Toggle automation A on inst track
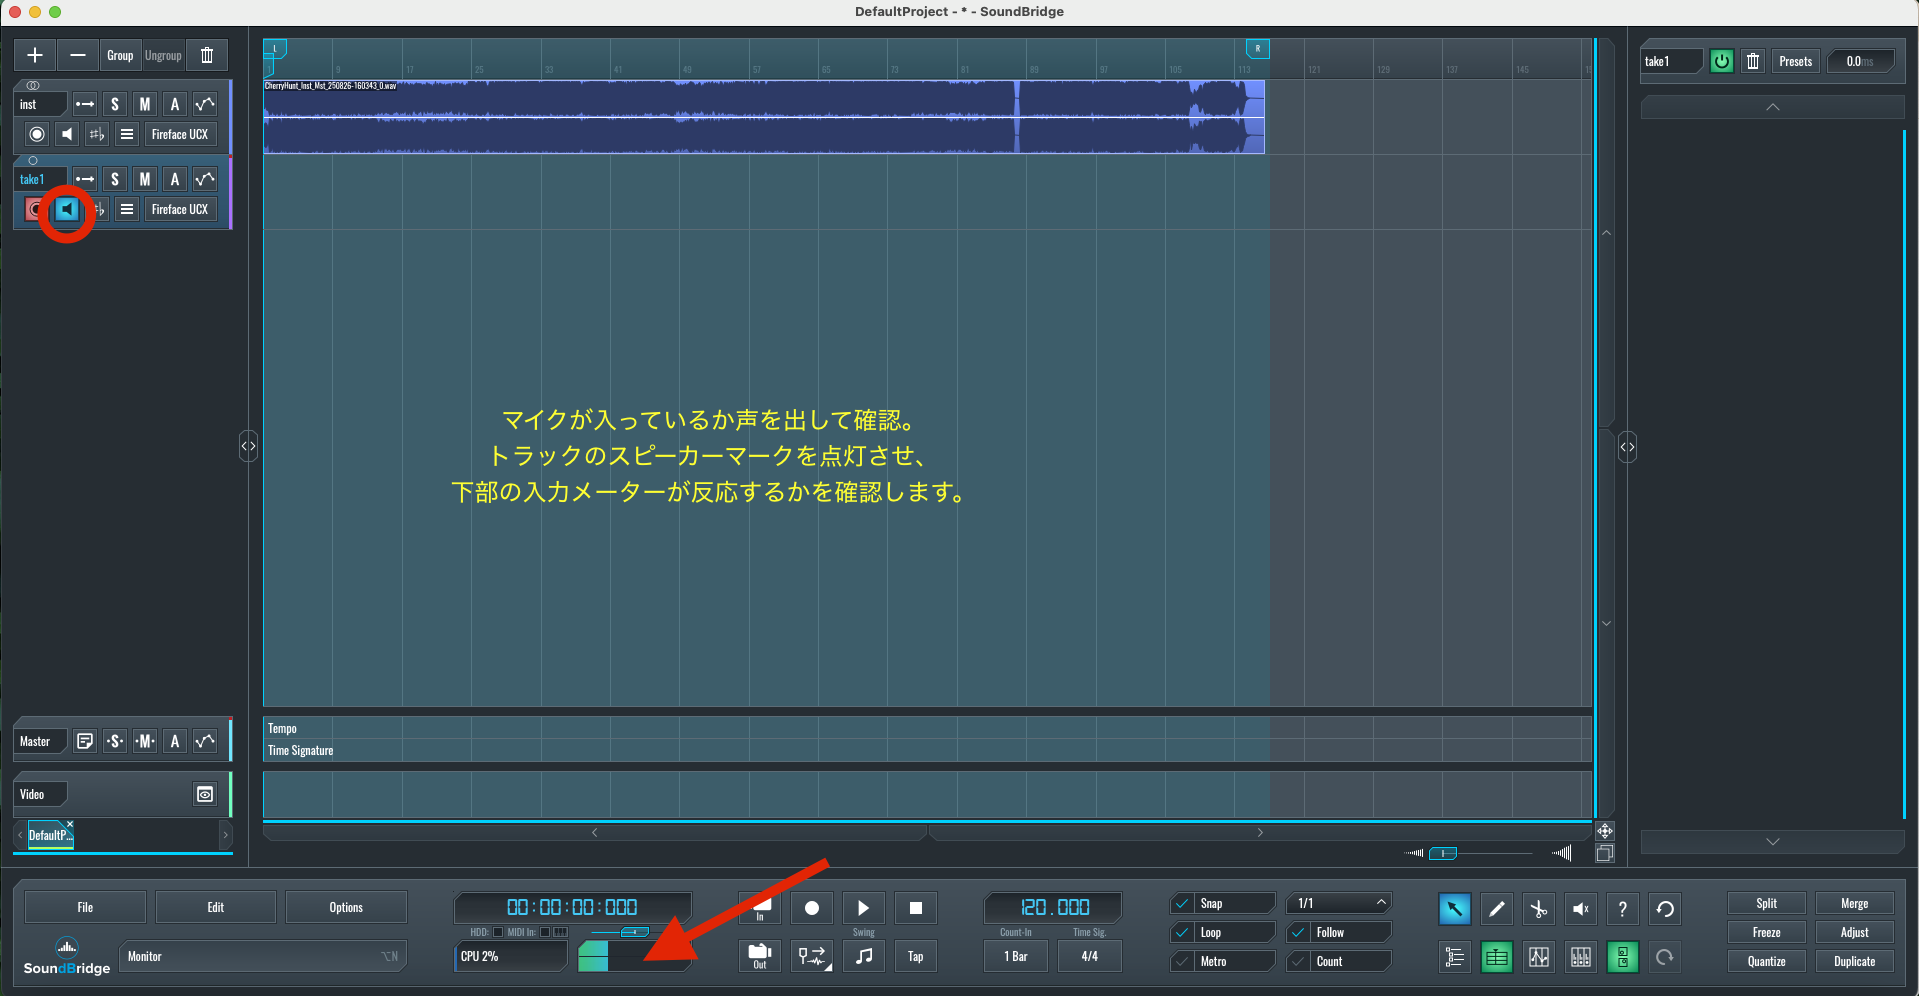 [175, 104]
